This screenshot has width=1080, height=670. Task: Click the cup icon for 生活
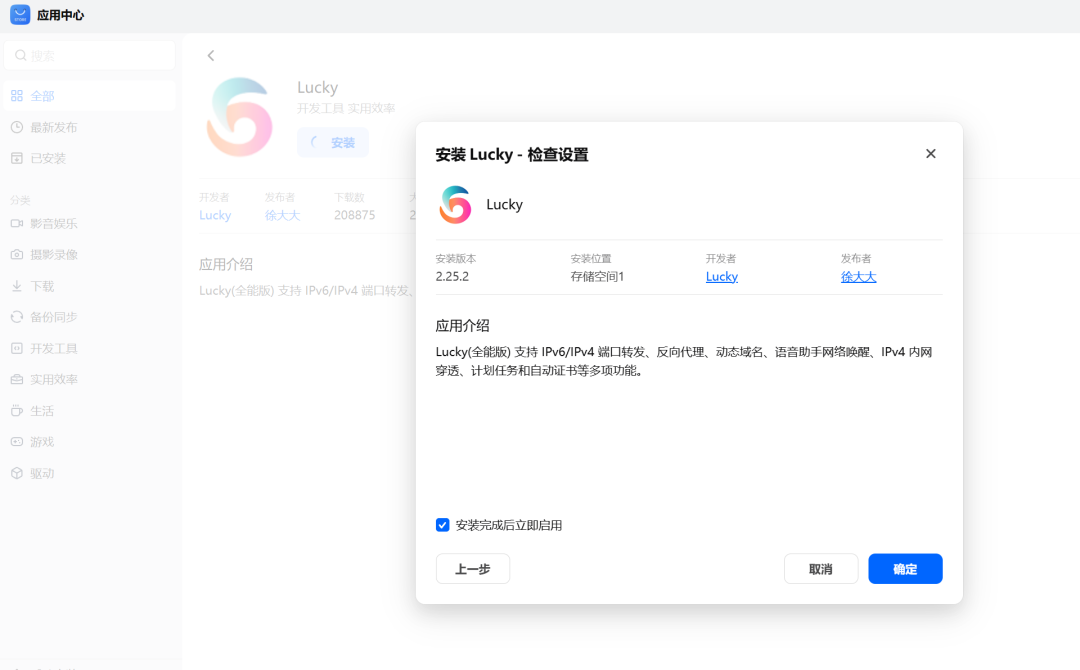pos(17,410)
